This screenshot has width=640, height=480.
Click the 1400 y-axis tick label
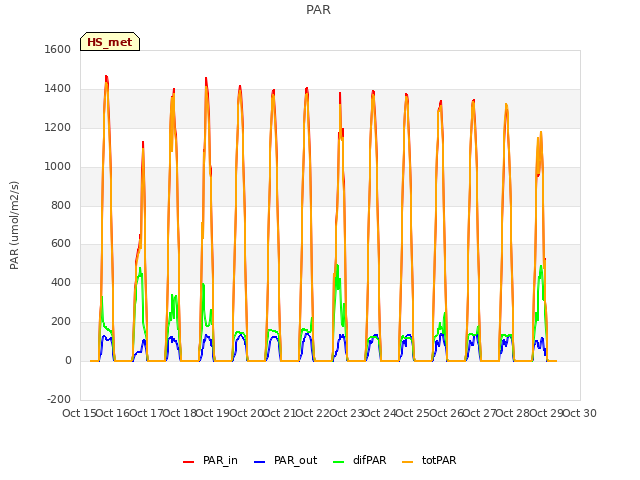[x=58, y=89]
